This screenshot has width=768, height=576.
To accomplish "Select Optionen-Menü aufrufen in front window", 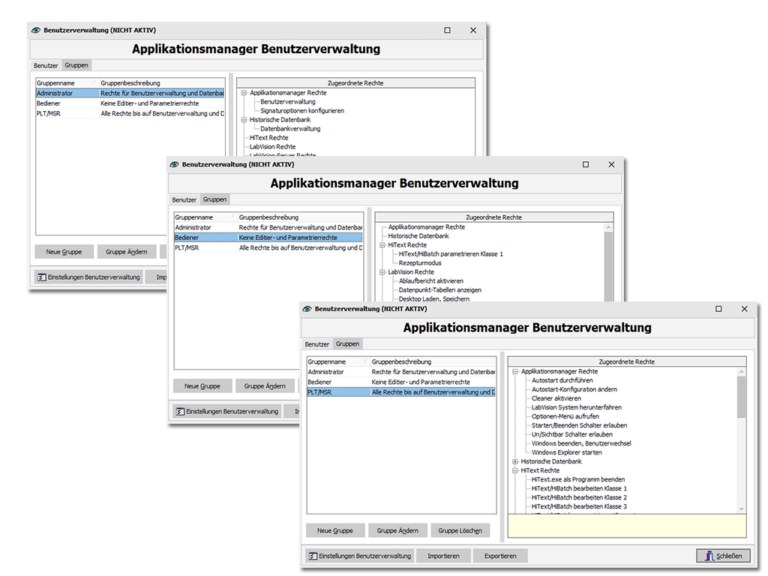I will click(x=565, y=416).
